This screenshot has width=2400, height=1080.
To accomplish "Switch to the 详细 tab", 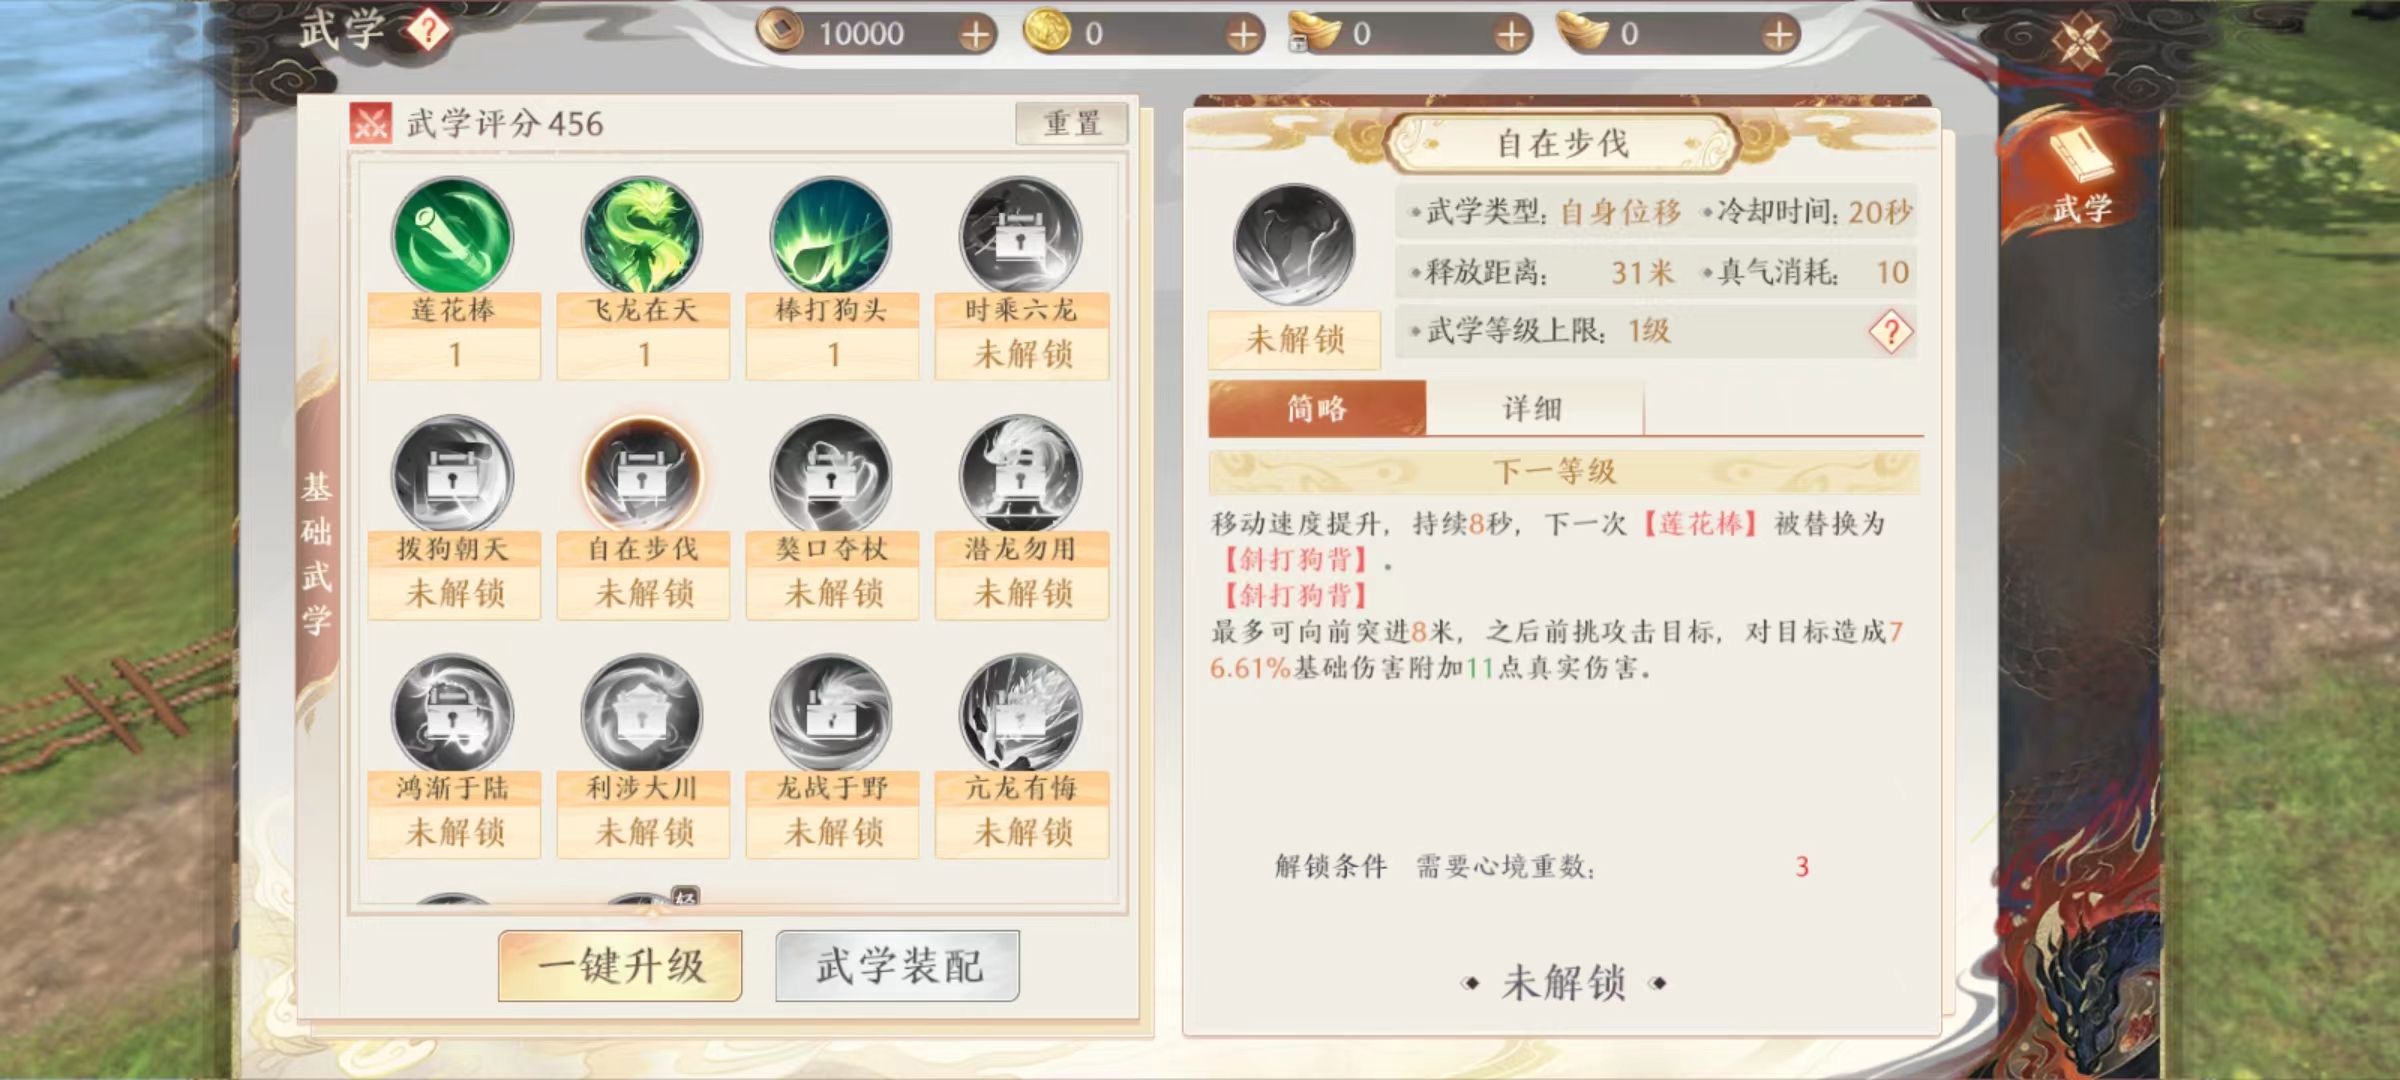I will [x=1534, y=408].
